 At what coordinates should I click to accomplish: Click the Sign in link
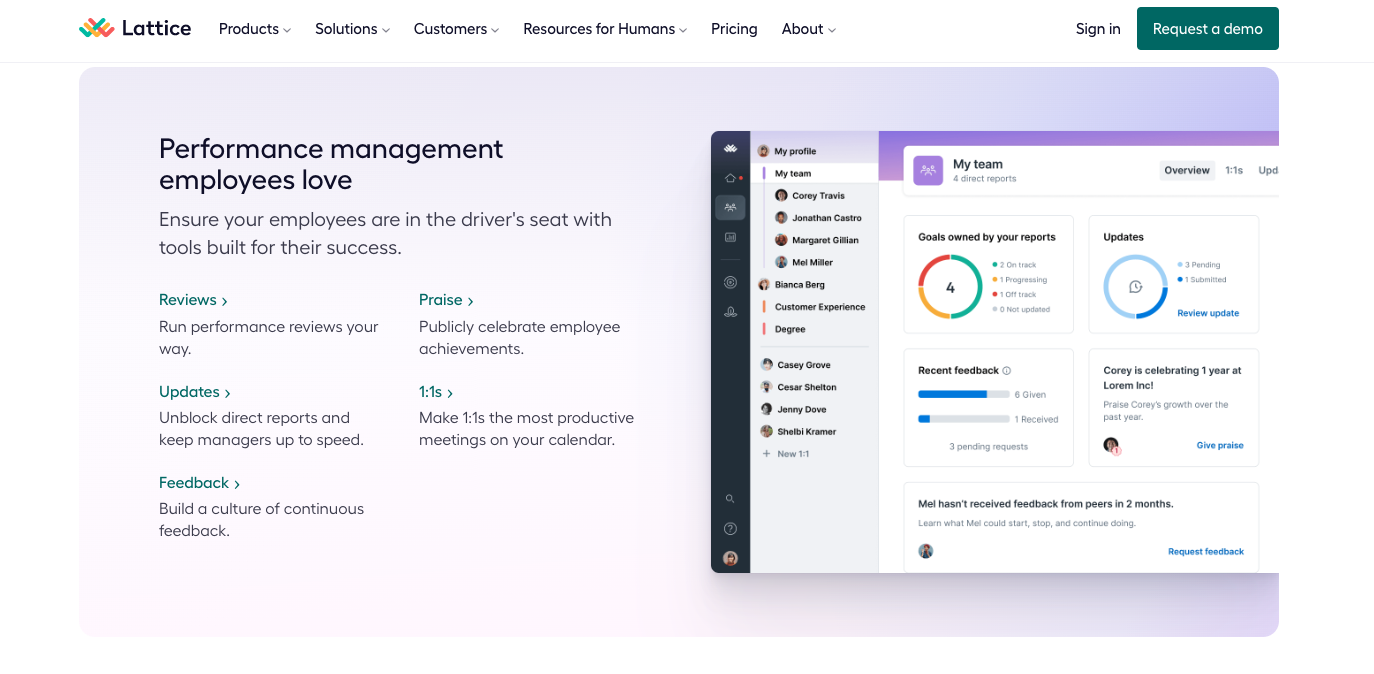pyautogui.click(x=1098, y=29)
